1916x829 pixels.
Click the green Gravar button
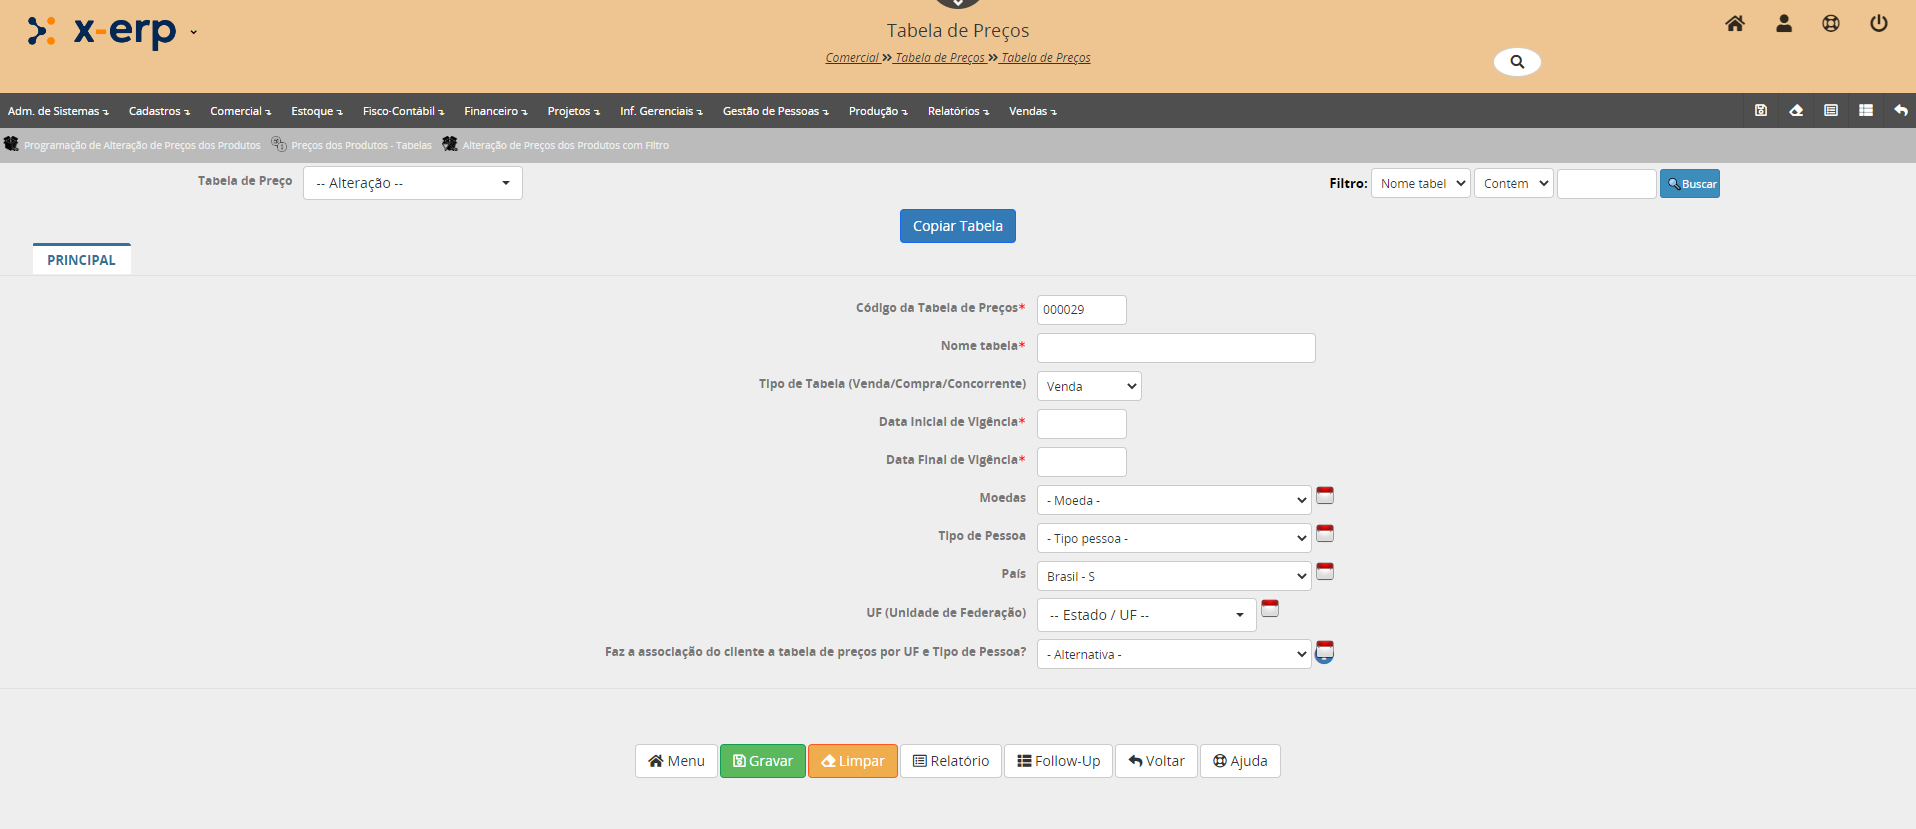click(763, 761)
